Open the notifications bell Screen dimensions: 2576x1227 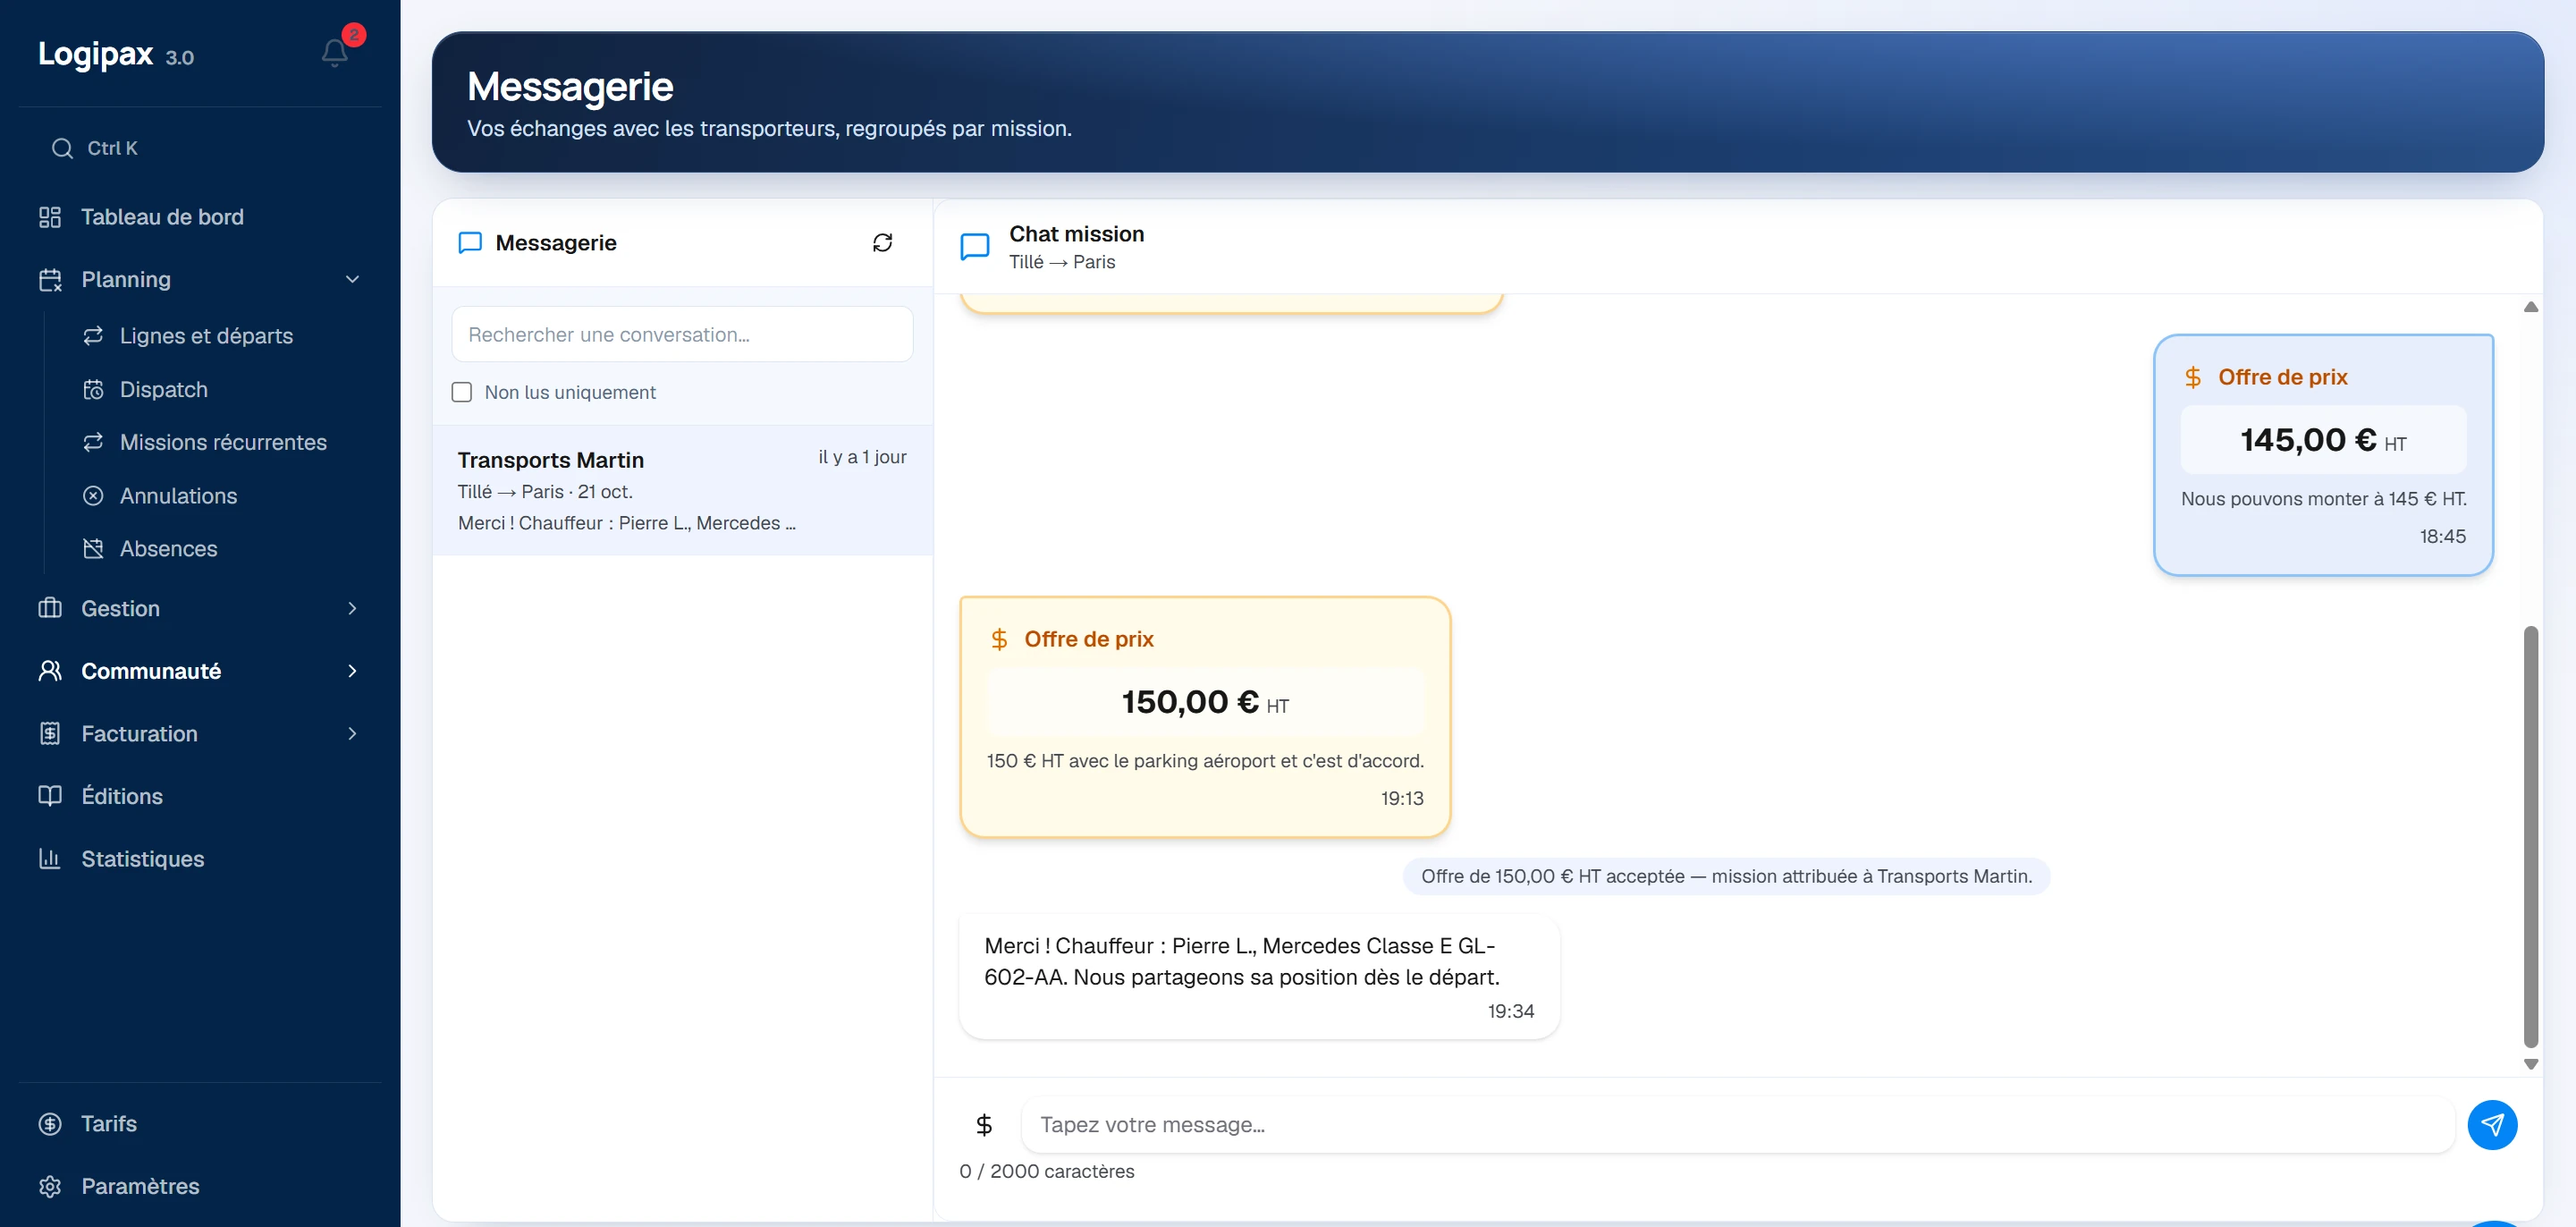click(x=335, y=52)
